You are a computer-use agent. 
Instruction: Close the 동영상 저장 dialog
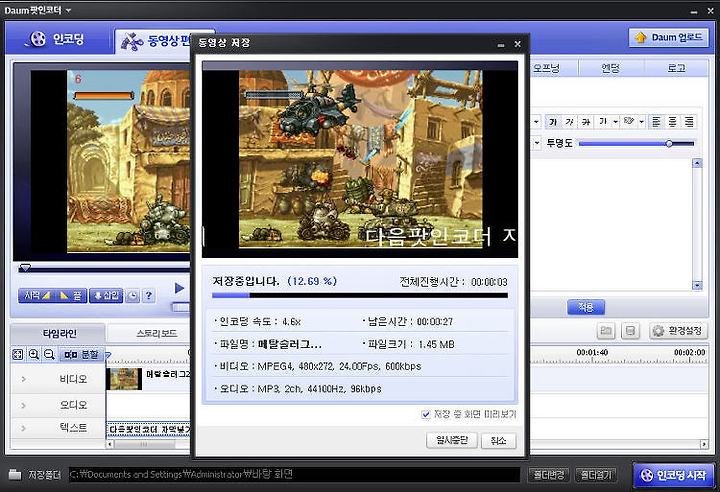[x=518, y=44]
